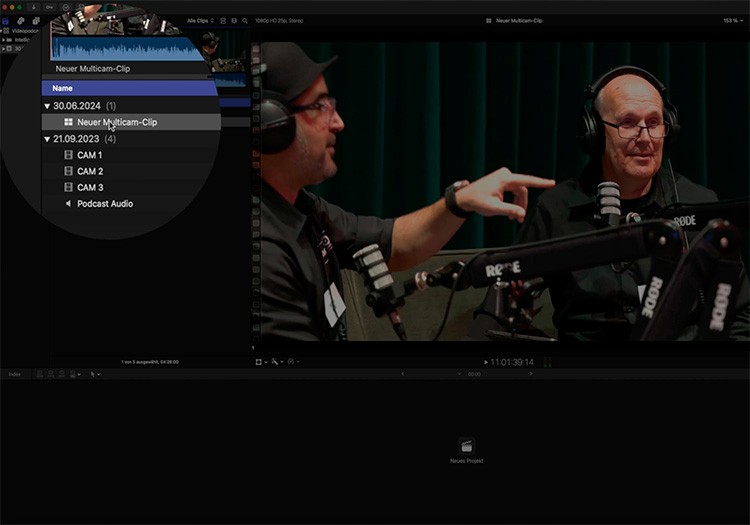Click Neuer Multicam-Clip viewer title
The image size is (750, 525).
click(519, 21)
